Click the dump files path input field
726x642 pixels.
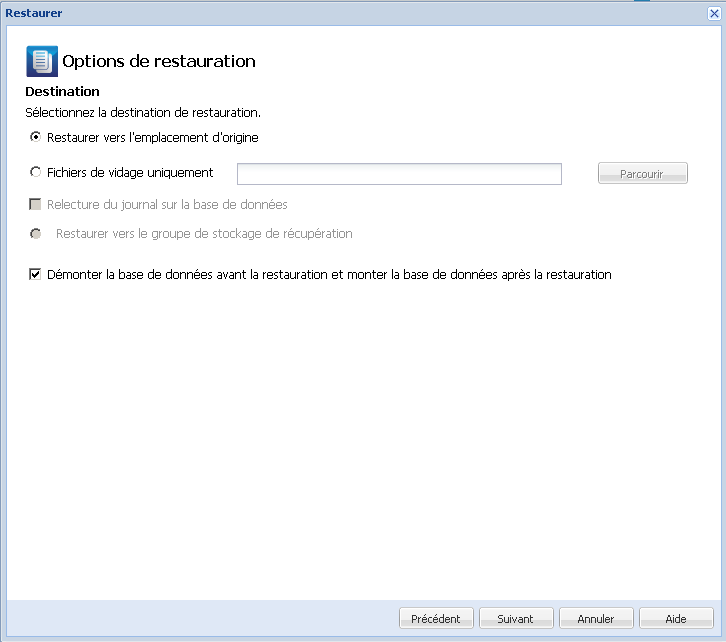coord(399,174)
